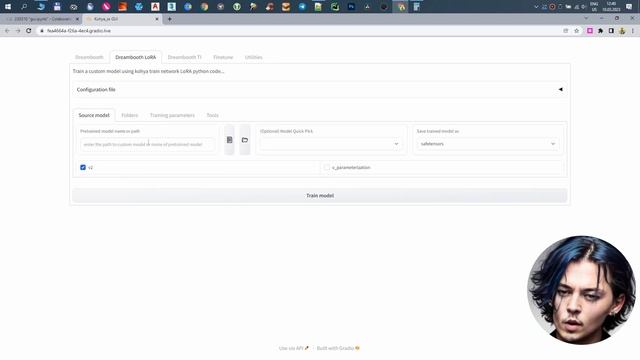Reload the page in the browser
Screen dimensions: 640x360
pos(29,31)
